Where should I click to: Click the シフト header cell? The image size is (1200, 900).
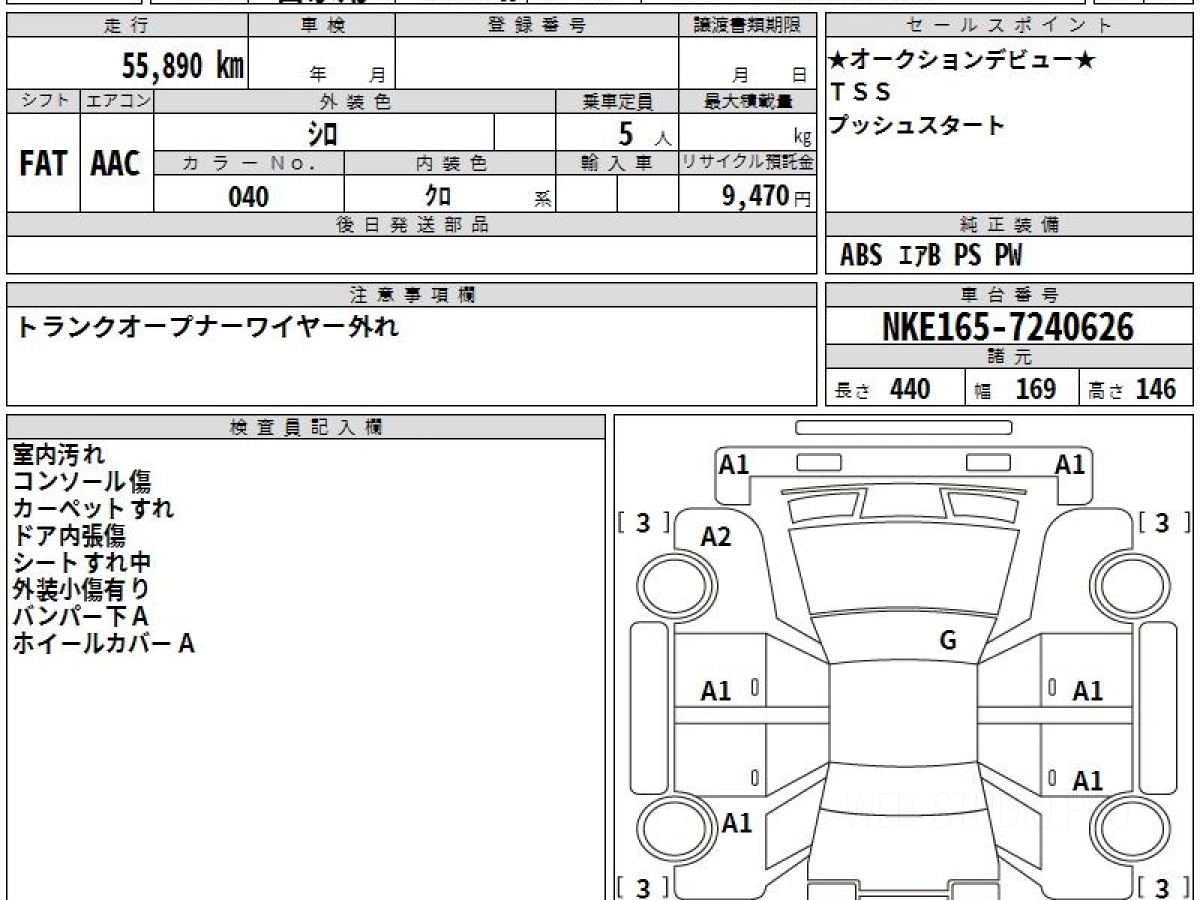click(x=44, y=101)
